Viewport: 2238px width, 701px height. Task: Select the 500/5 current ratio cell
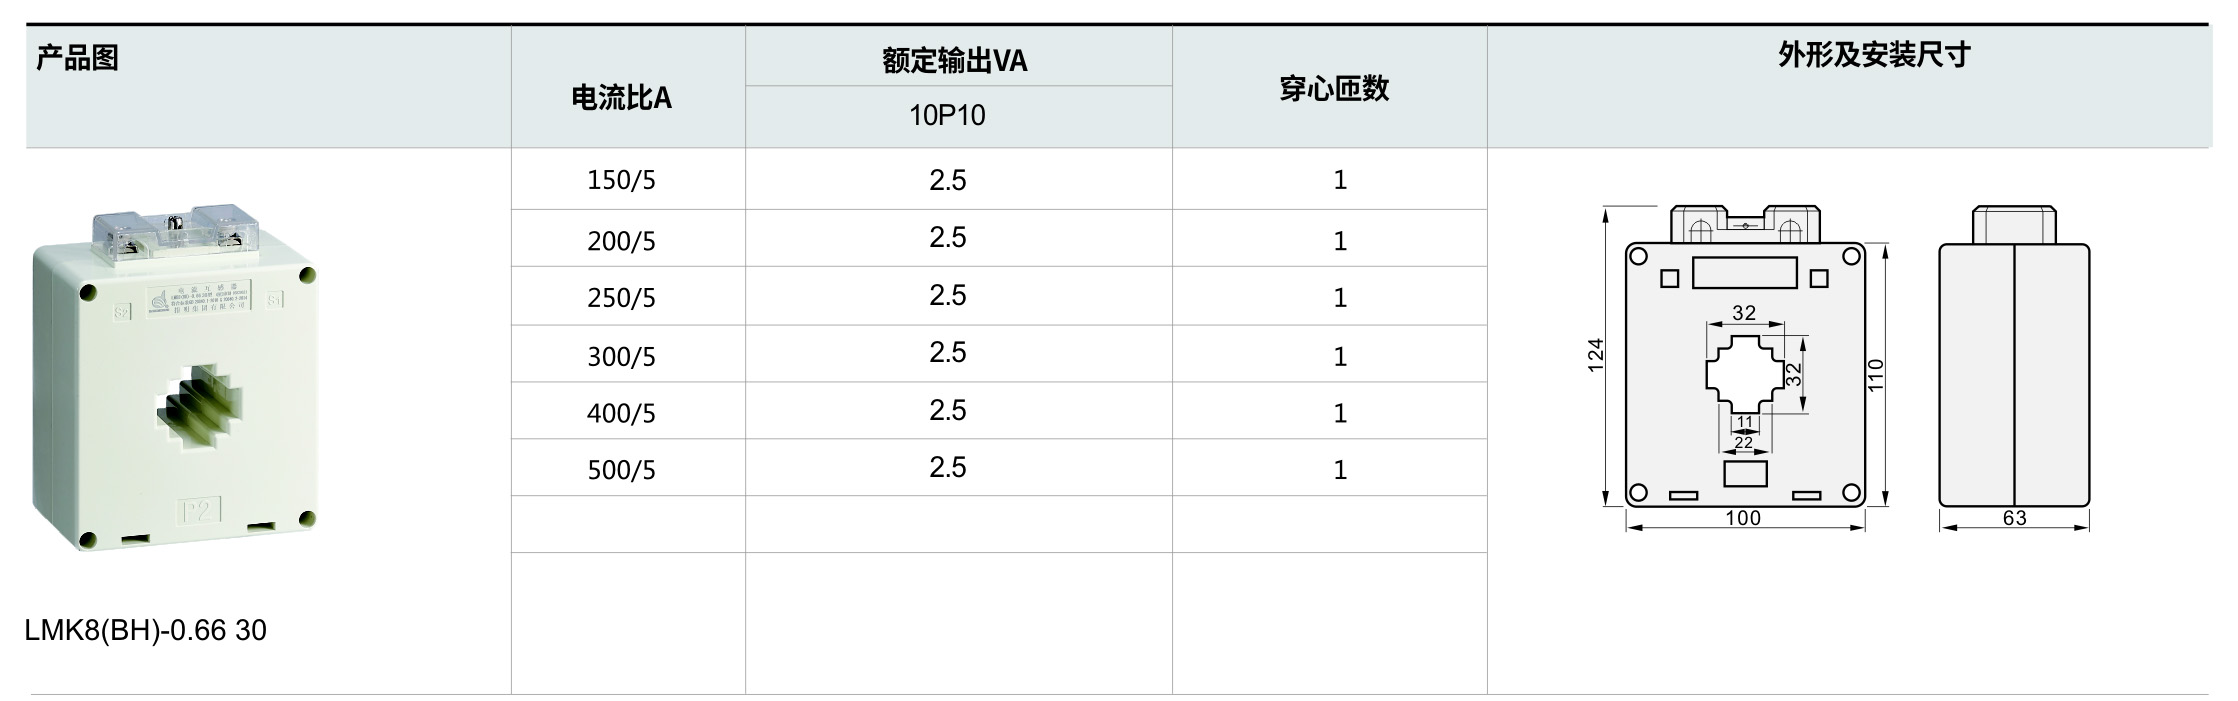(621, 470)
